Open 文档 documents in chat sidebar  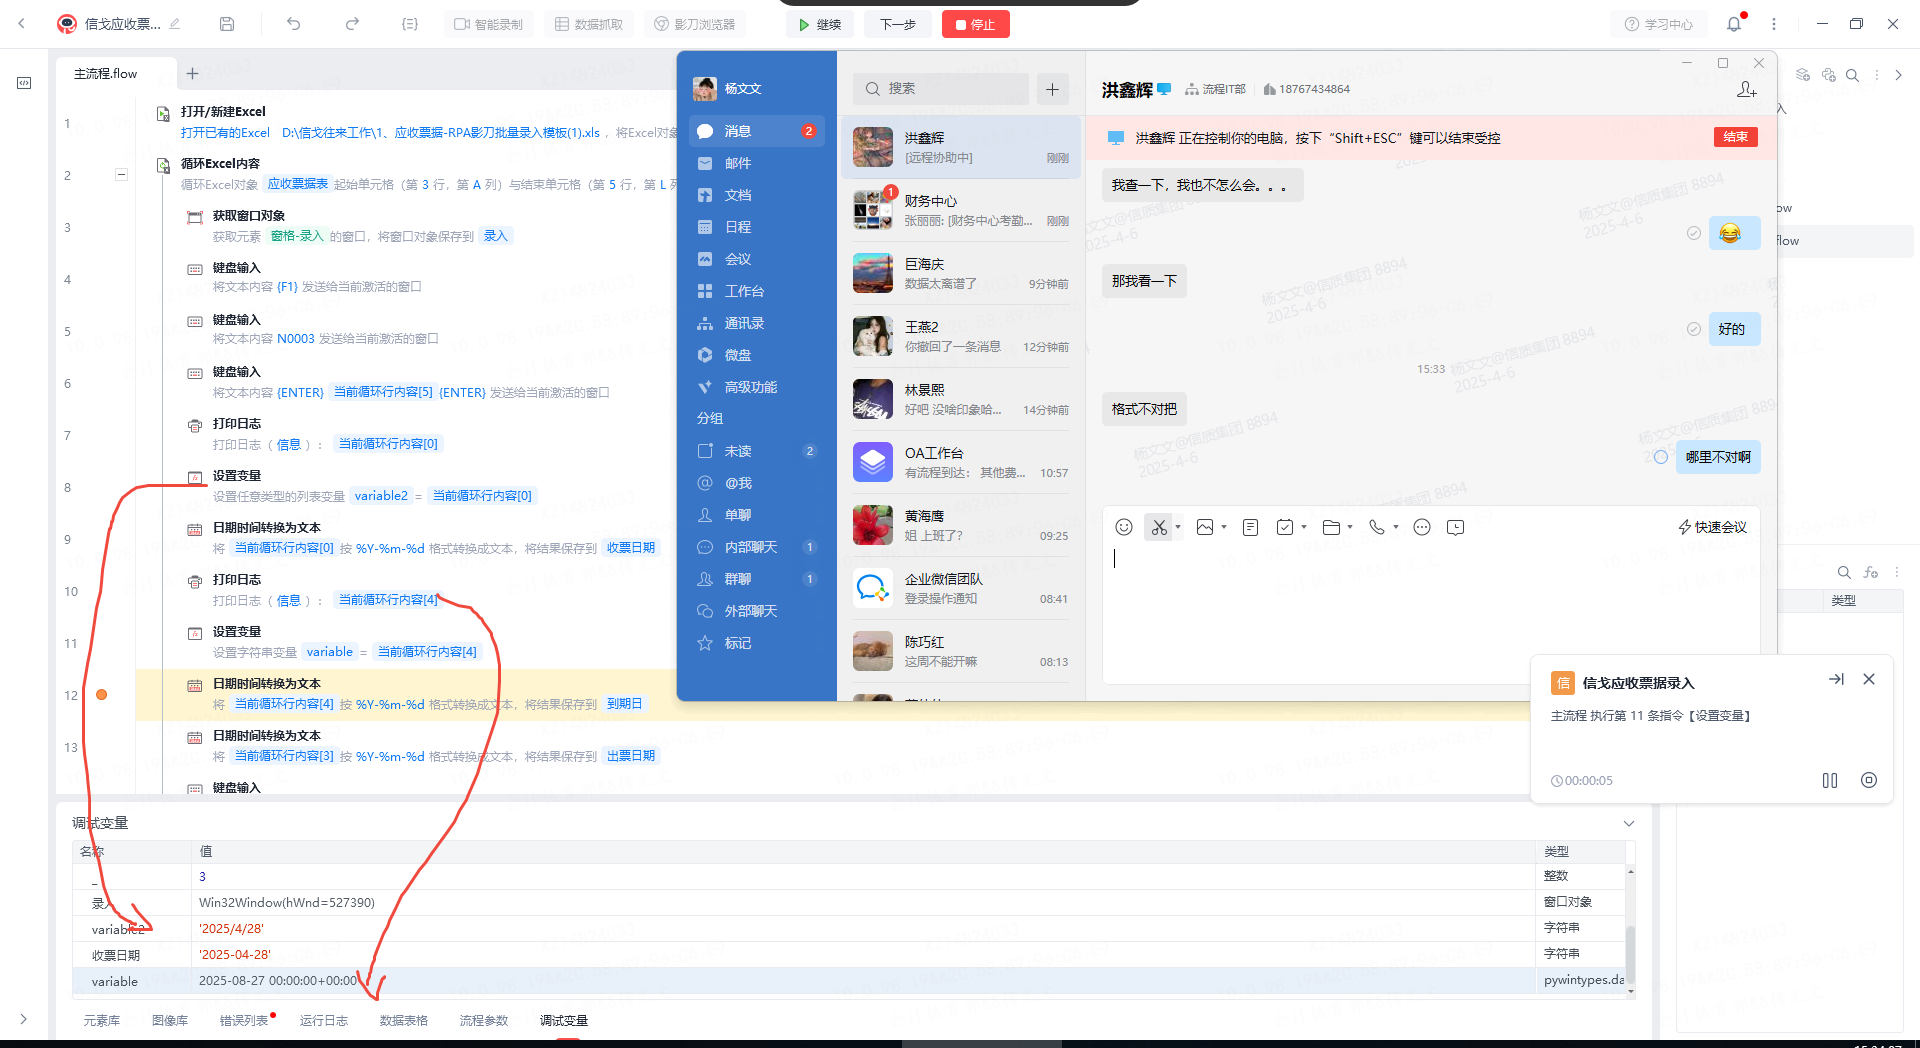757,195
